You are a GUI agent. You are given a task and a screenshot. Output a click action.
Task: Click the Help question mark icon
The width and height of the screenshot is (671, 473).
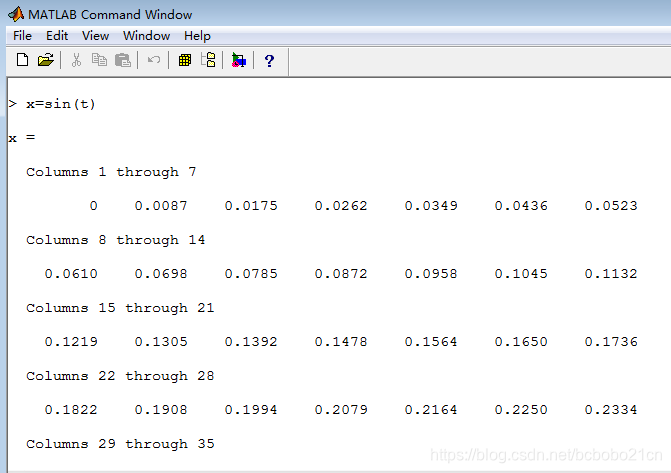269,61
